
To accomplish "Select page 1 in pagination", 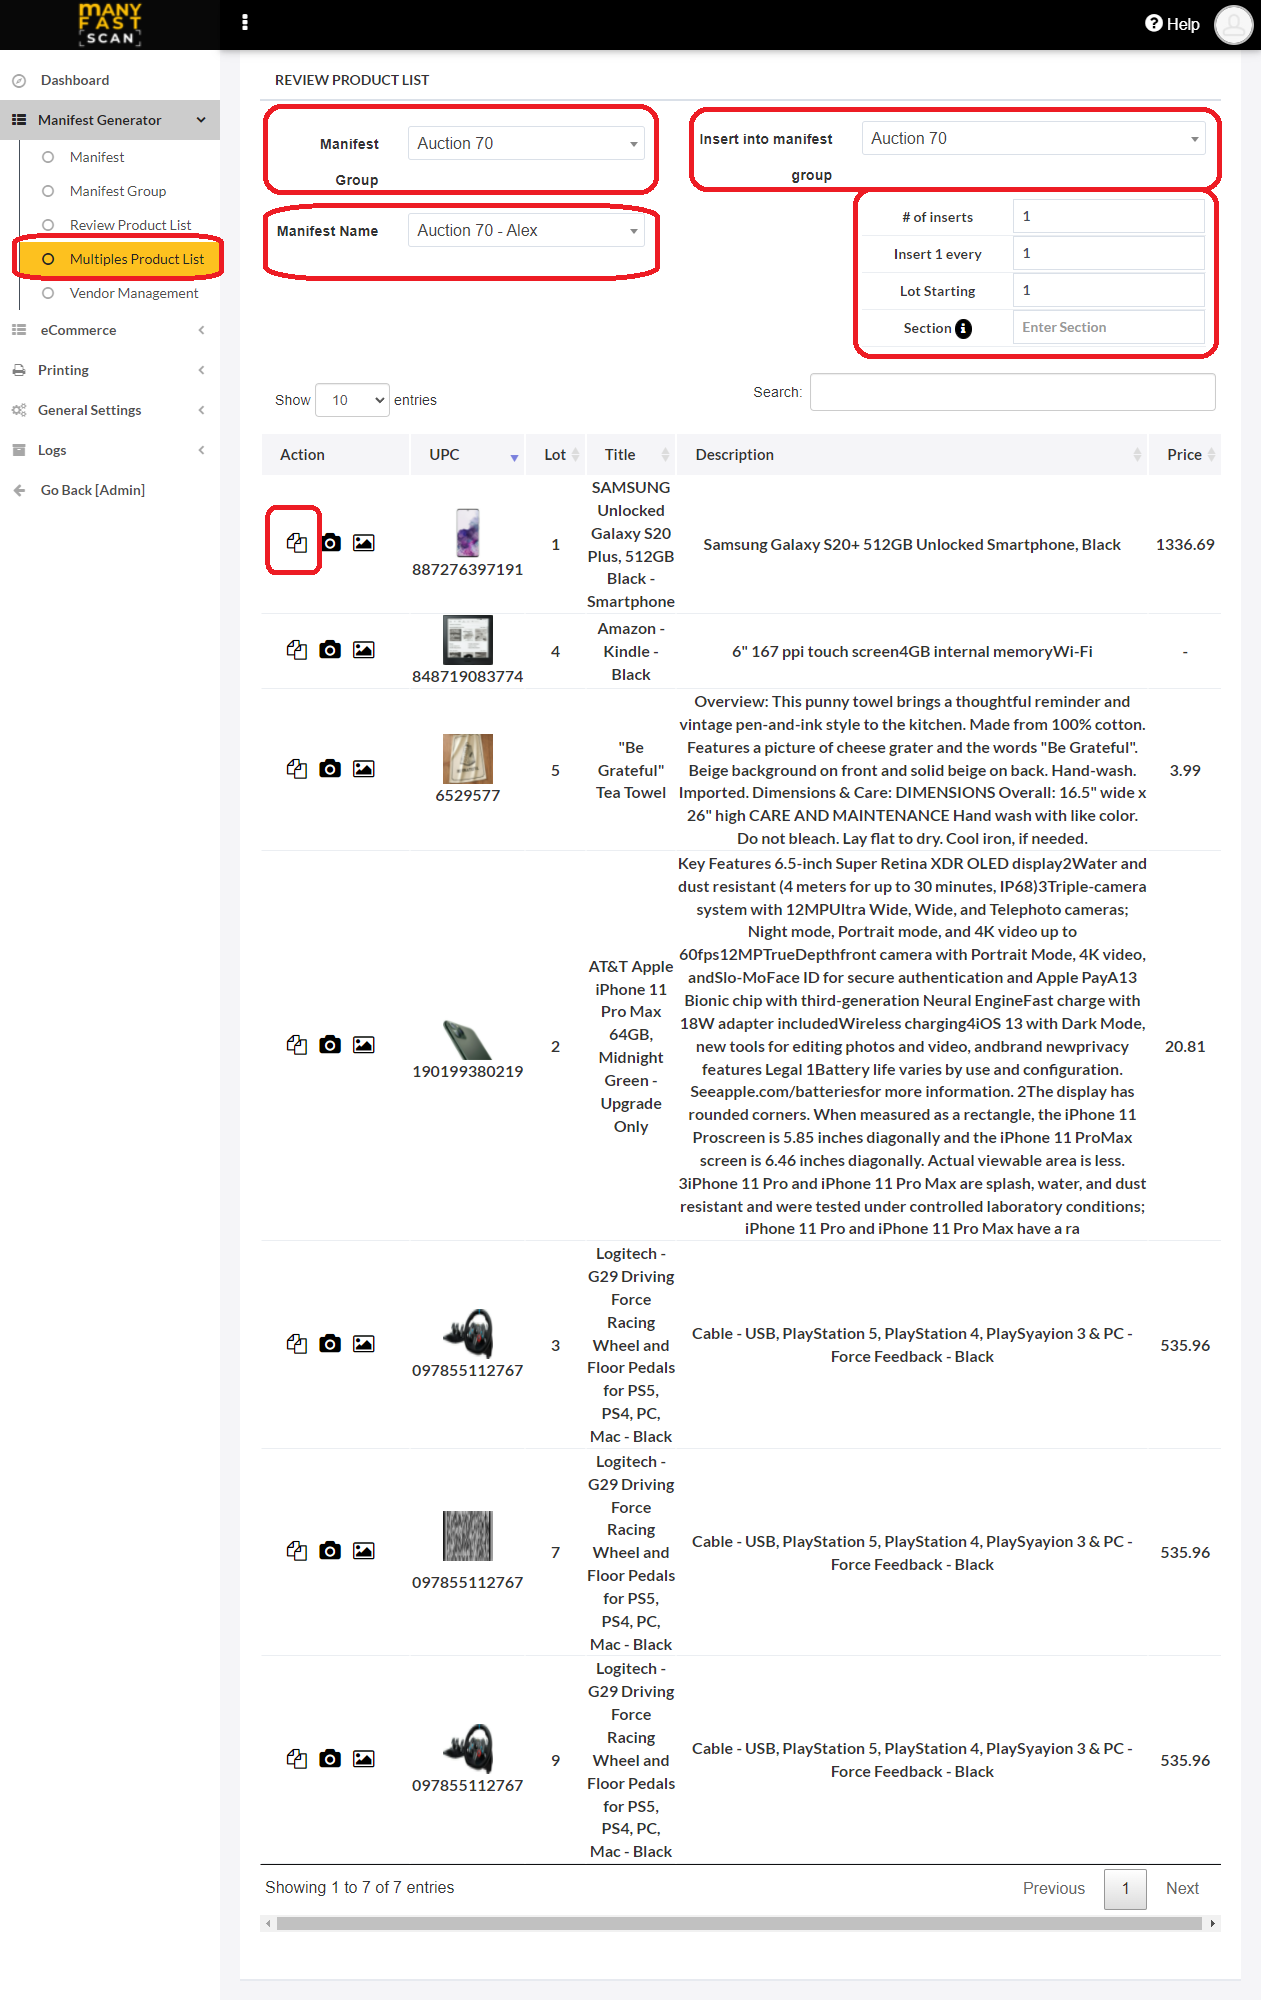I will click(1125, 1888).
